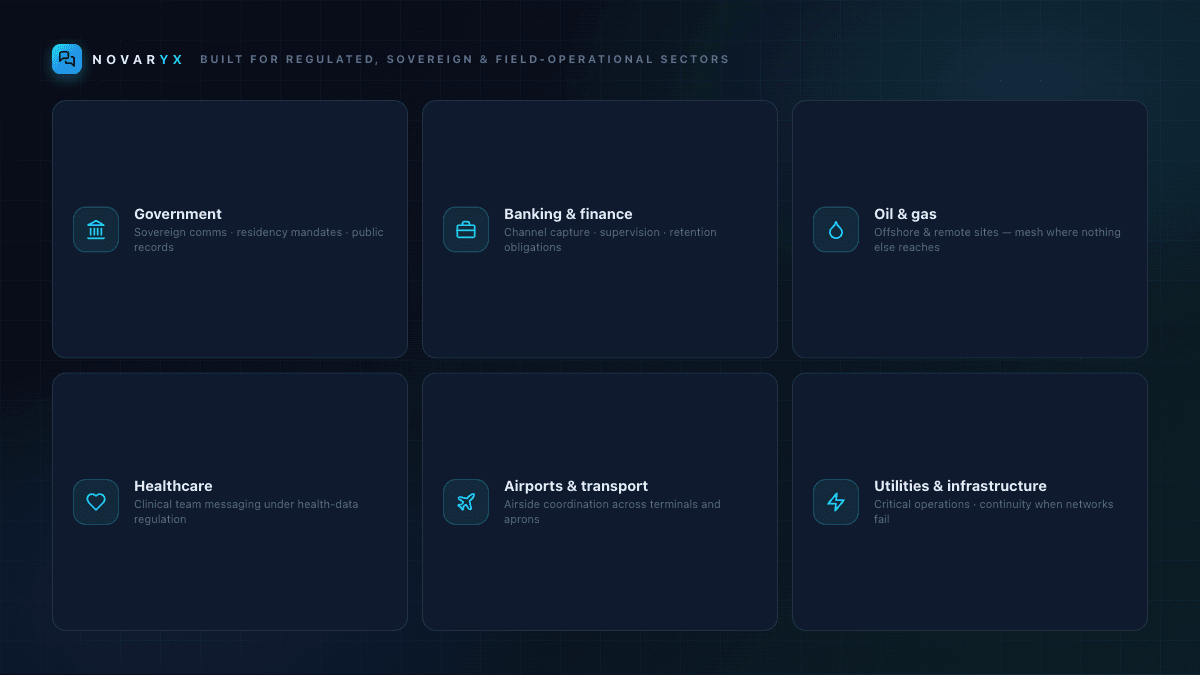Click the 'Clinical team messaging' description
1200x675 pixels.
[x=246, y=512]
